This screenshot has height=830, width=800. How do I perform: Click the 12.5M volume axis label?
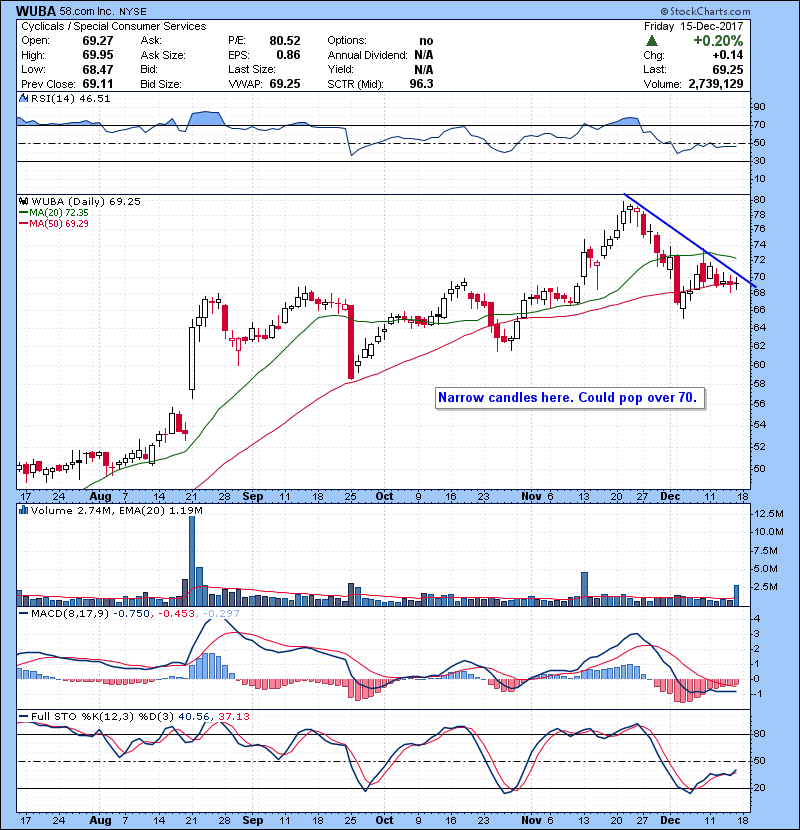tap(769, 513)
